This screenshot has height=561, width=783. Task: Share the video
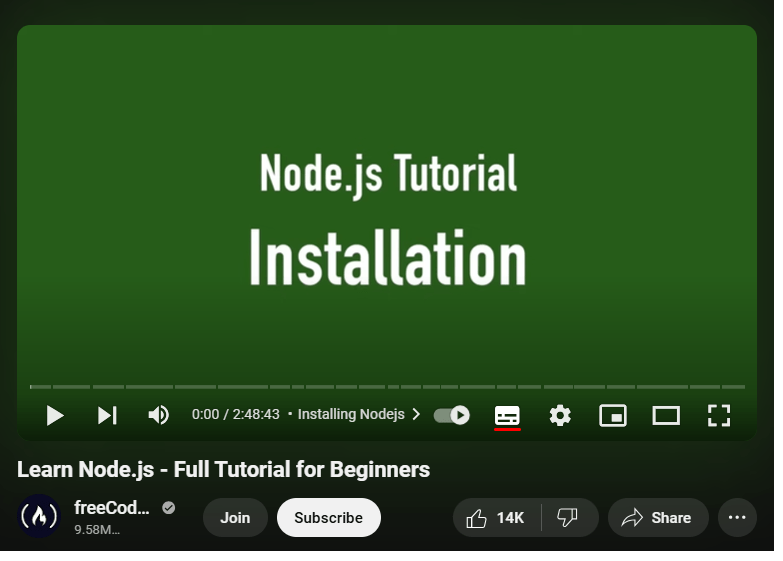click(658, 518)
